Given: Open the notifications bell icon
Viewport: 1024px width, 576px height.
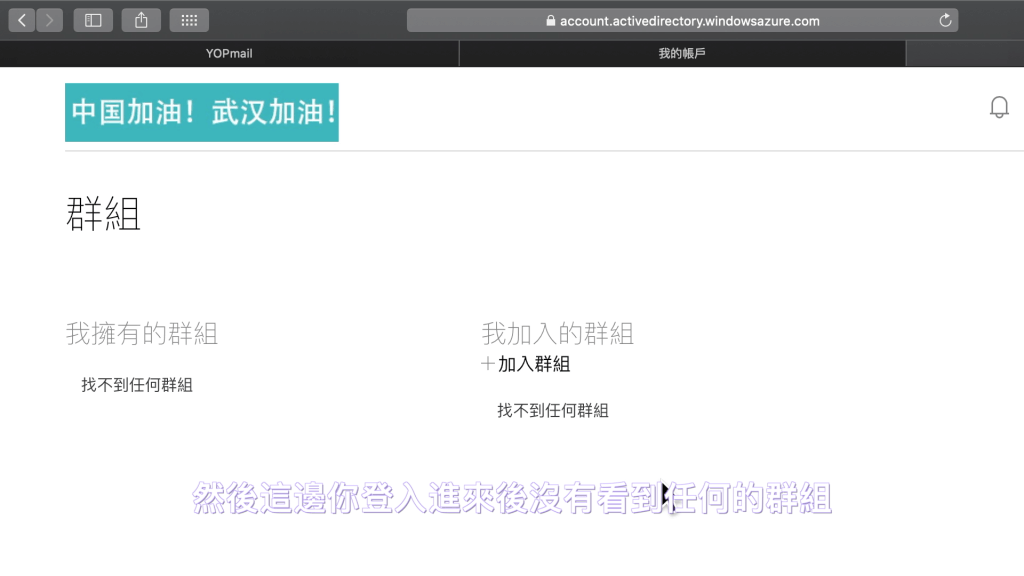Looking at the screenshot, I should point(999,107).
